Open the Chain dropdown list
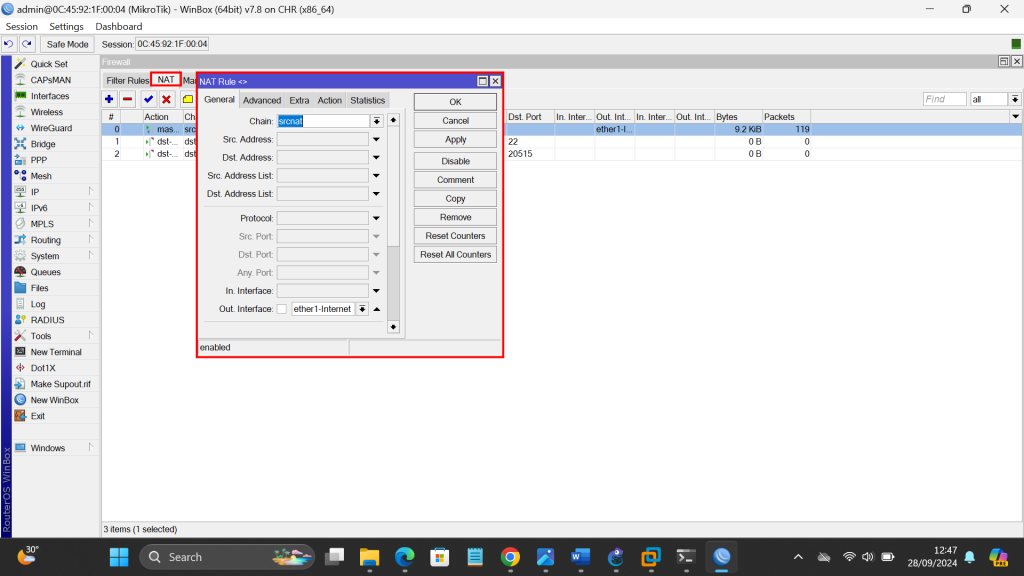 pos(377,121)
